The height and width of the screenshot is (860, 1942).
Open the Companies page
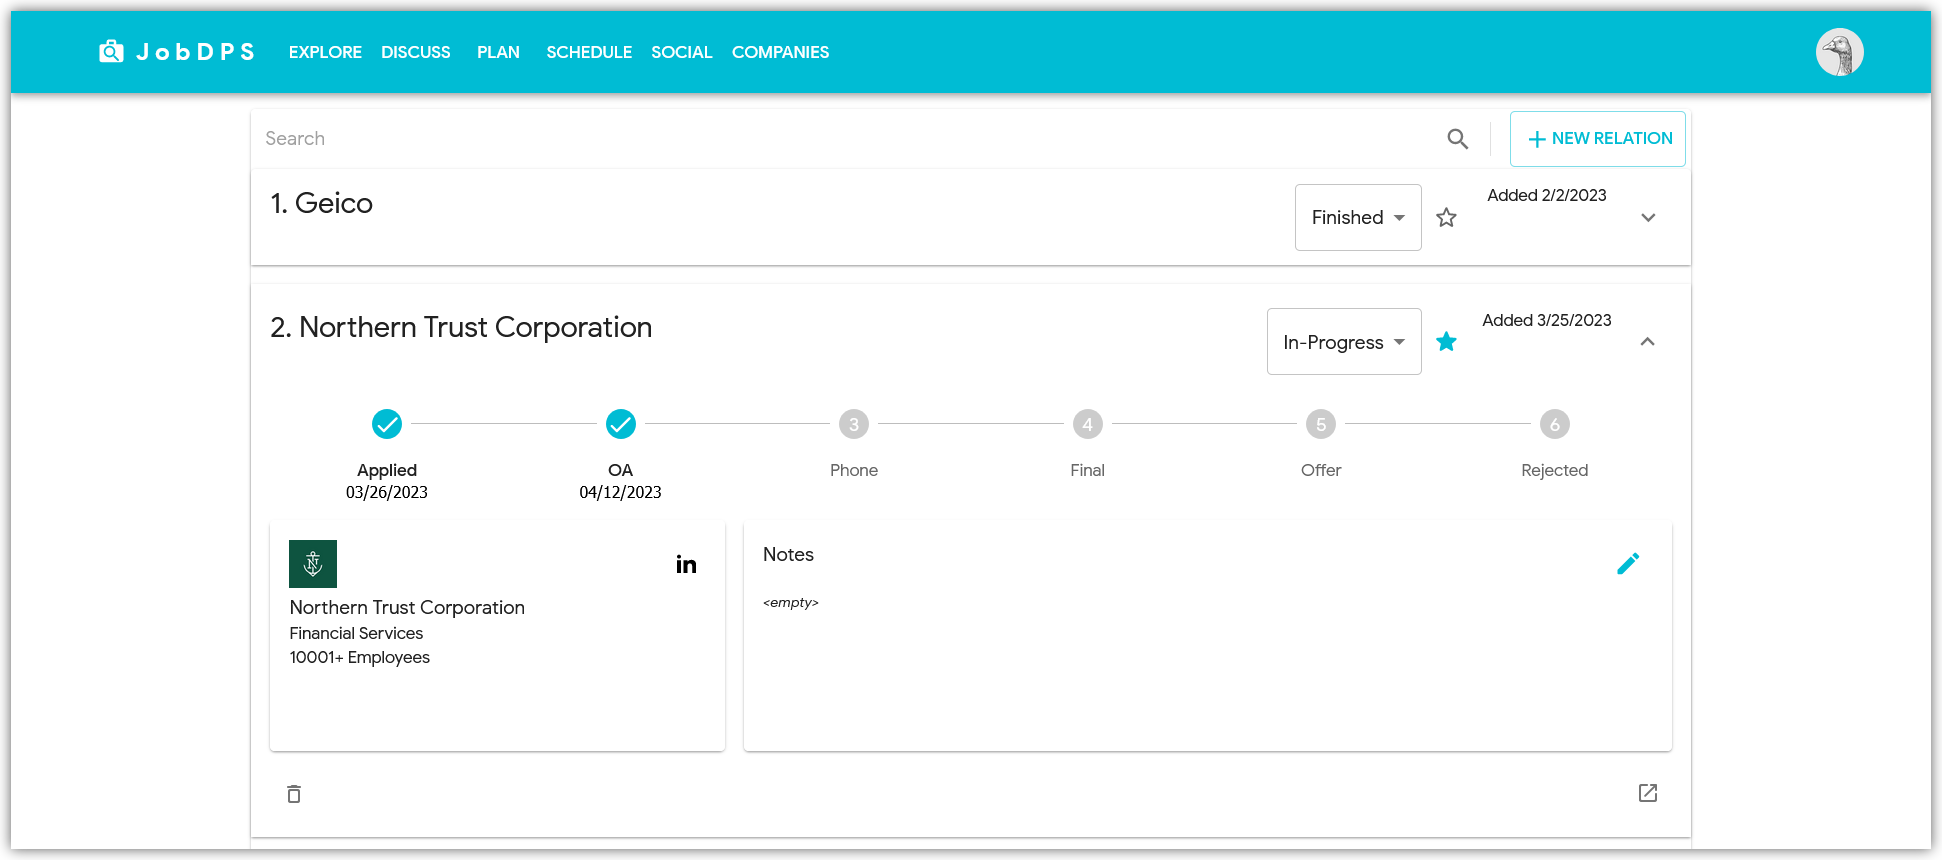(x=780, y=52)
